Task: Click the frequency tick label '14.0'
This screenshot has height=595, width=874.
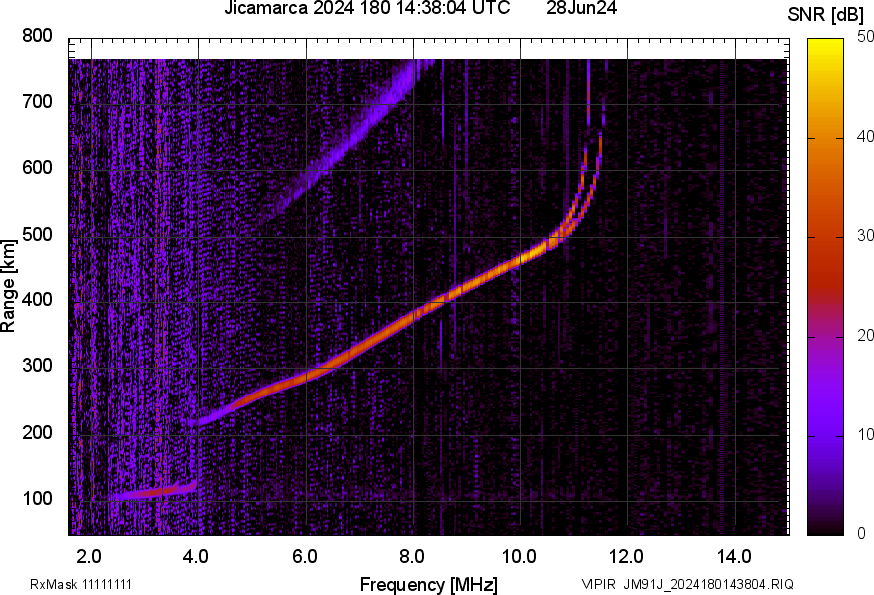Action: point(734,556)
